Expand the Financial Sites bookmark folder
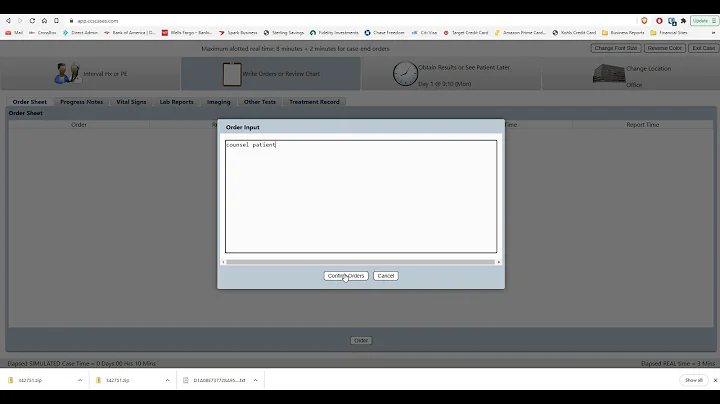 click(x=669, y=33)
